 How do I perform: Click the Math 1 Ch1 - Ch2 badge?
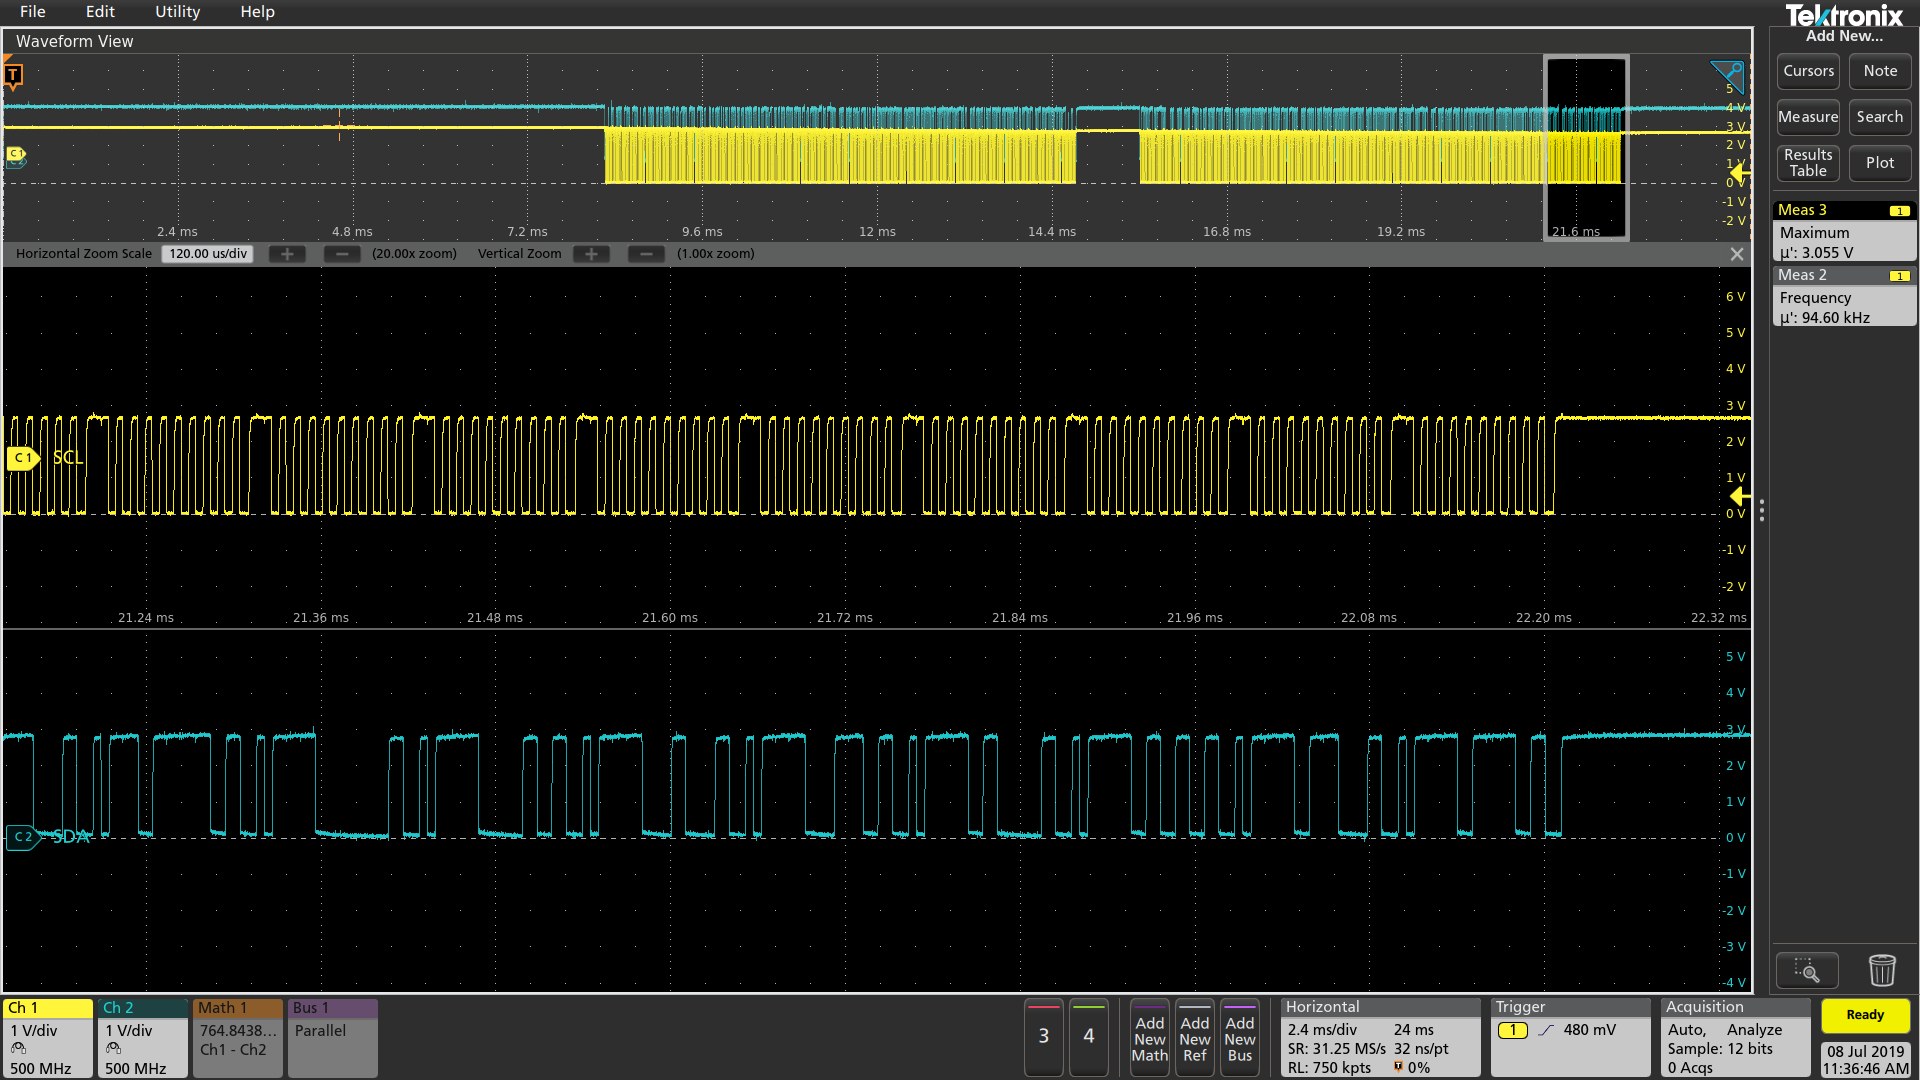tap(237, 1037)
